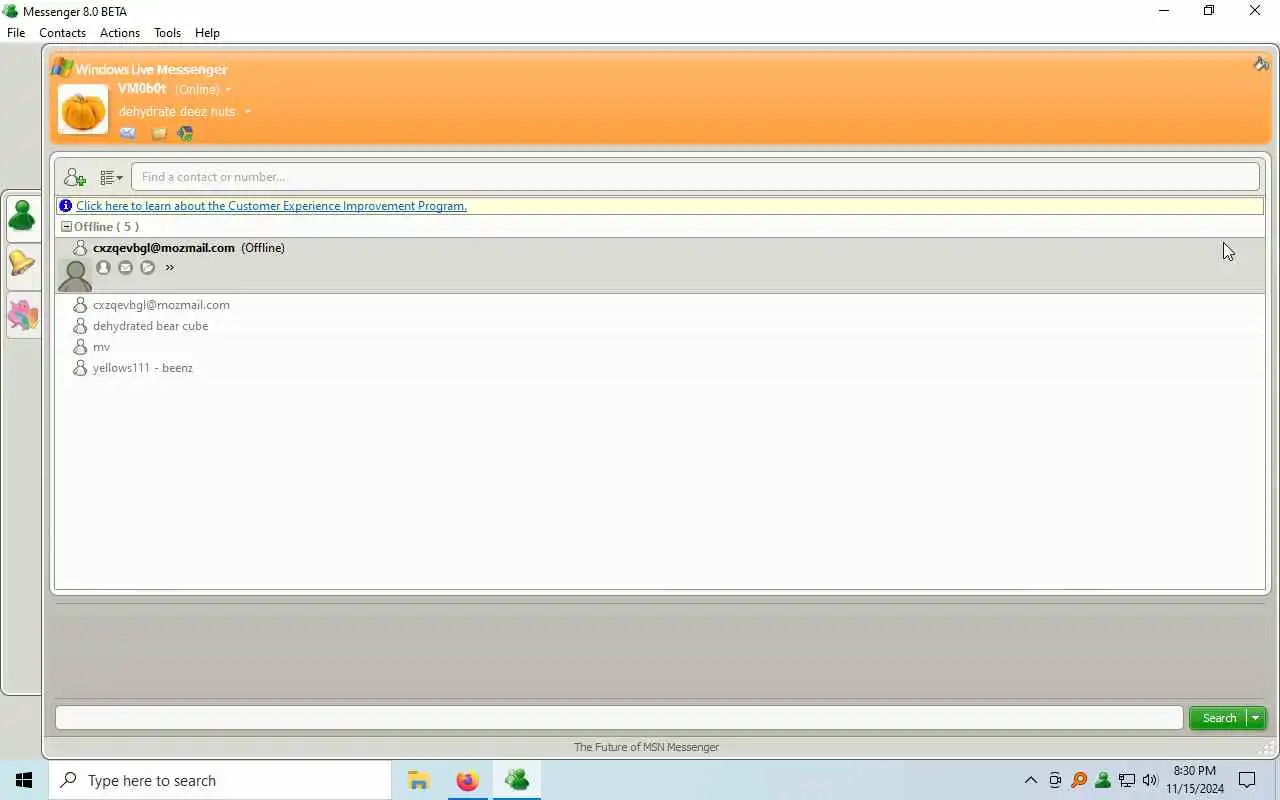Click status icon beside dehydrated bear cube

click(x=80, y=326)
